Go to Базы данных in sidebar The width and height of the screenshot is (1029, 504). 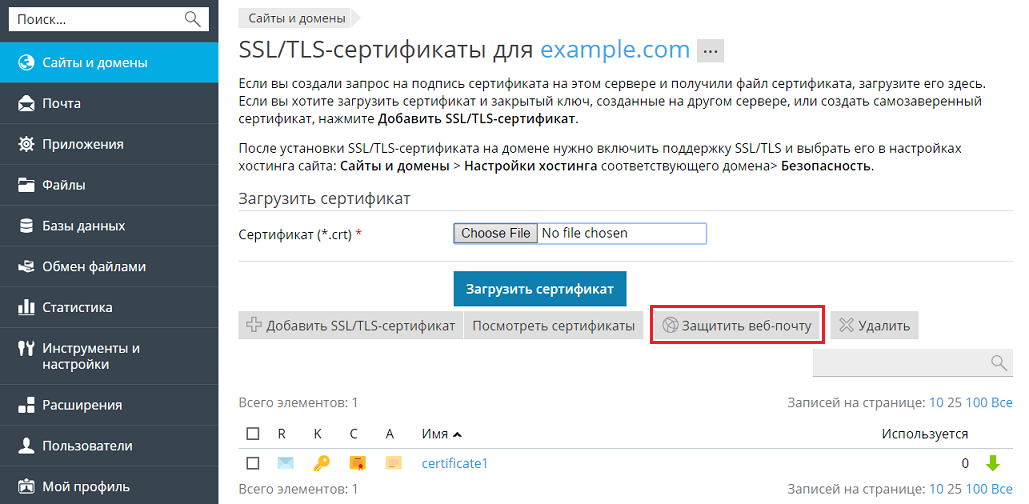pos(83,226)
